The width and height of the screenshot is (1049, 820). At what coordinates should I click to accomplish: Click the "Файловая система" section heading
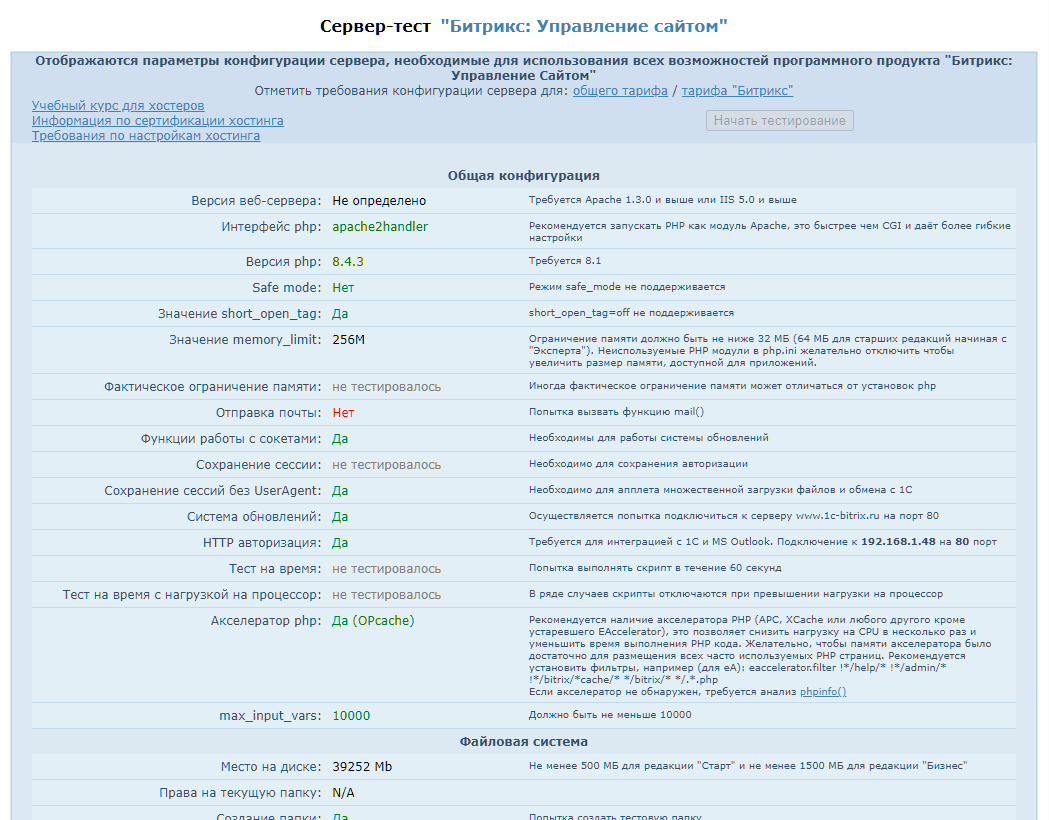click(523, 742)
